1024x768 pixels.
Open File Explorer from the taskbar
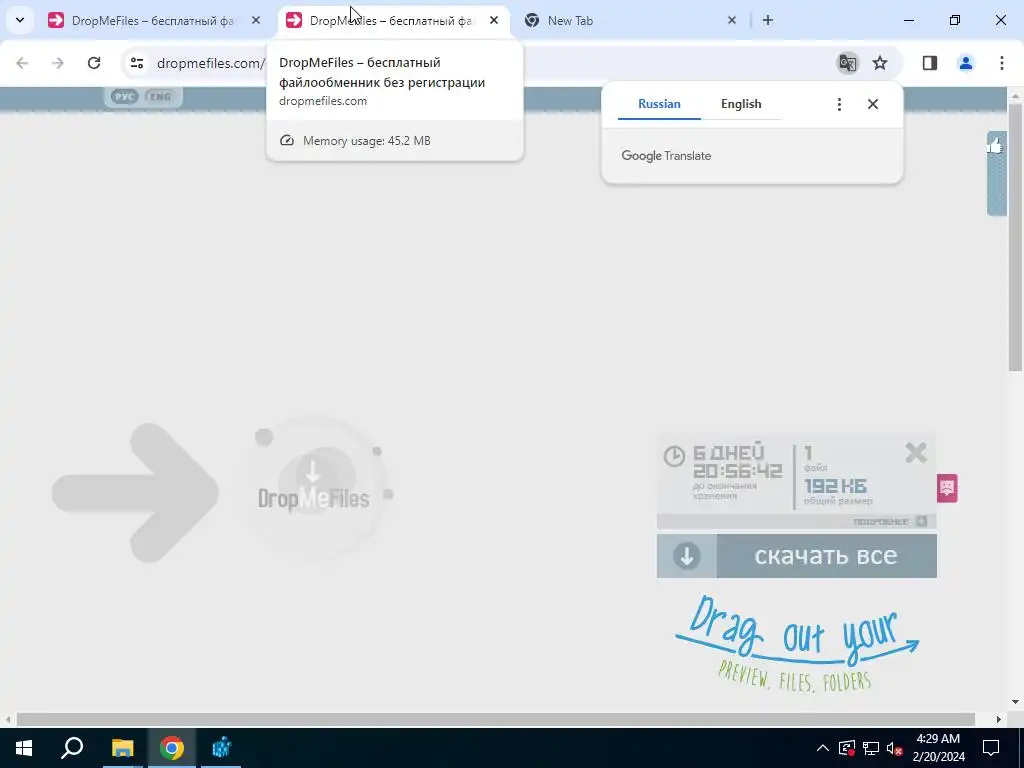122,747
